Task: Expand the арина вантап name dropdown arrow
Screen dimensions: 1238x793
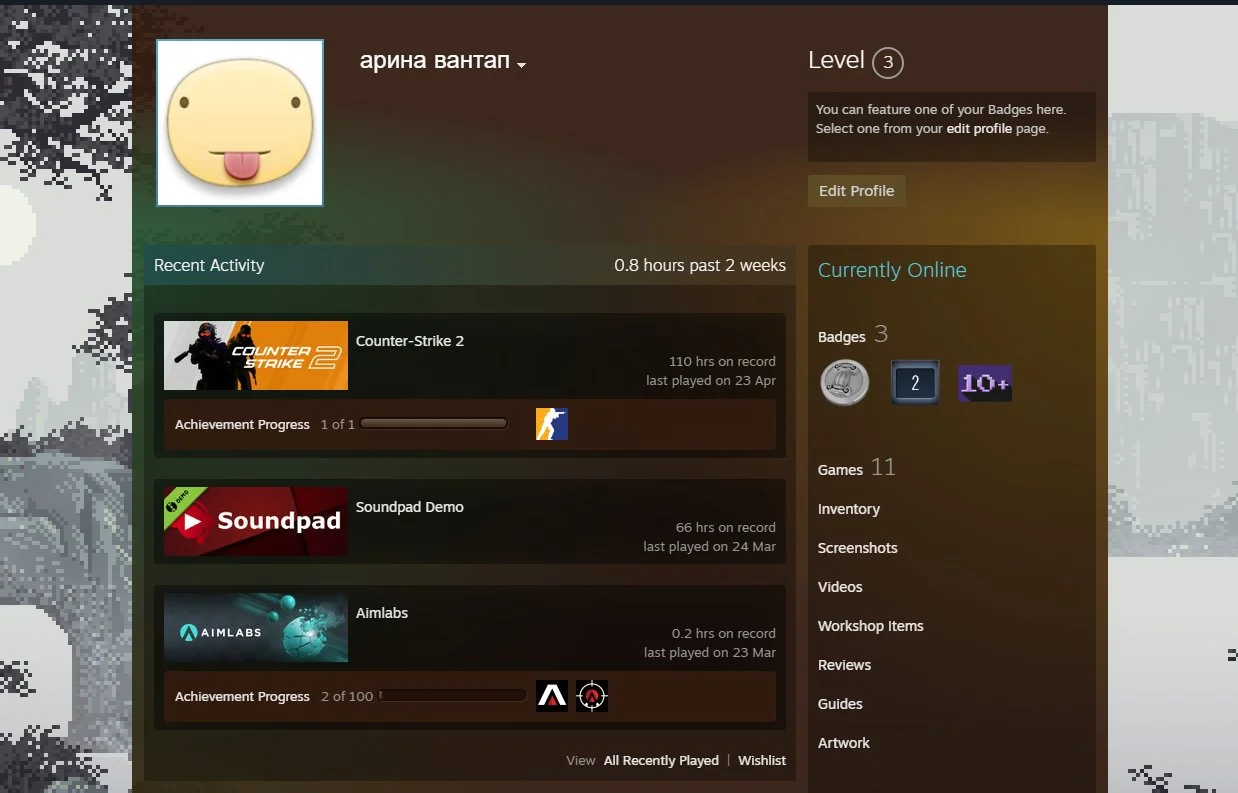Action: pyautogui.click(x=521, y=65)
